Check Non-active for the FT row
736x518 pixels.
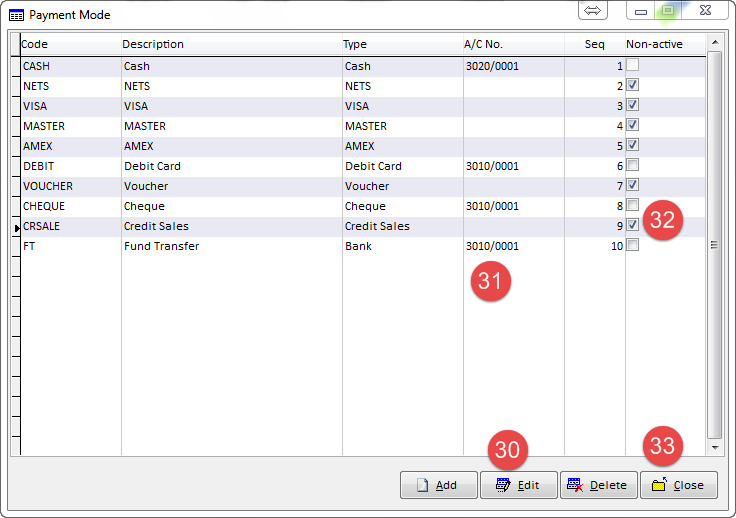pyautogui.click(x=633, y=245)
